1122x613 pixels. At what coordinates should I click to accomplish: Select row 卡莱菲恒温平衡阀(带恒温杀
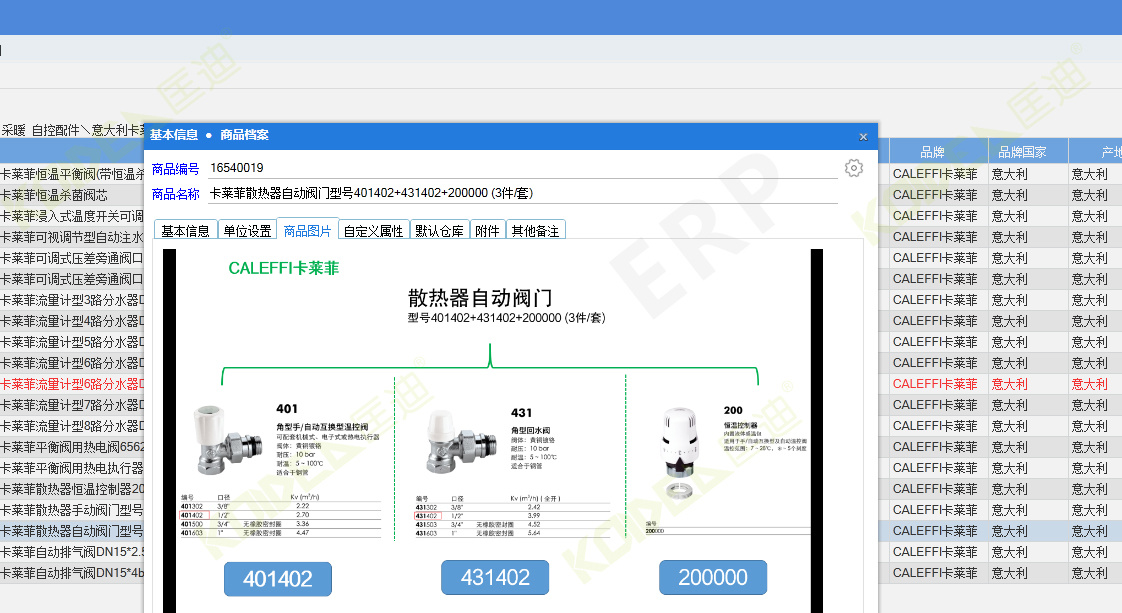click(72, 174)
